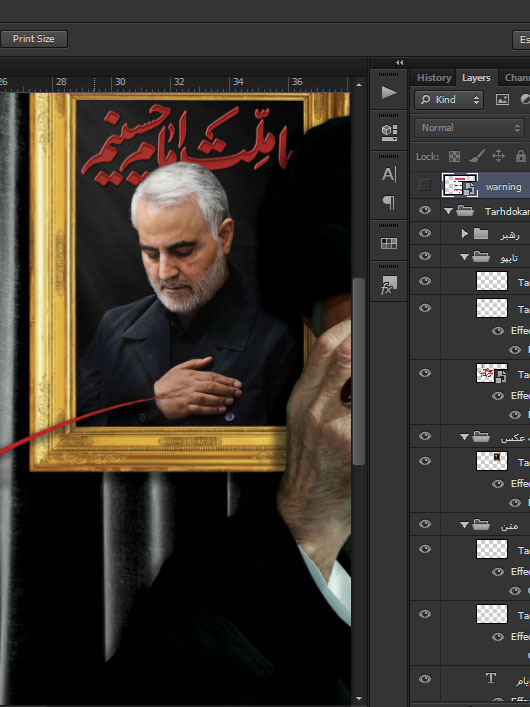Select the Layers tab
The height and width of the screenshot is (707, 530).
[476, 78]
